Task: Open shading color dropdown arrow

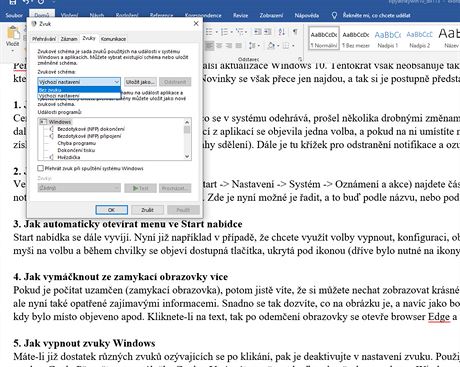Action: click(278, 45)
